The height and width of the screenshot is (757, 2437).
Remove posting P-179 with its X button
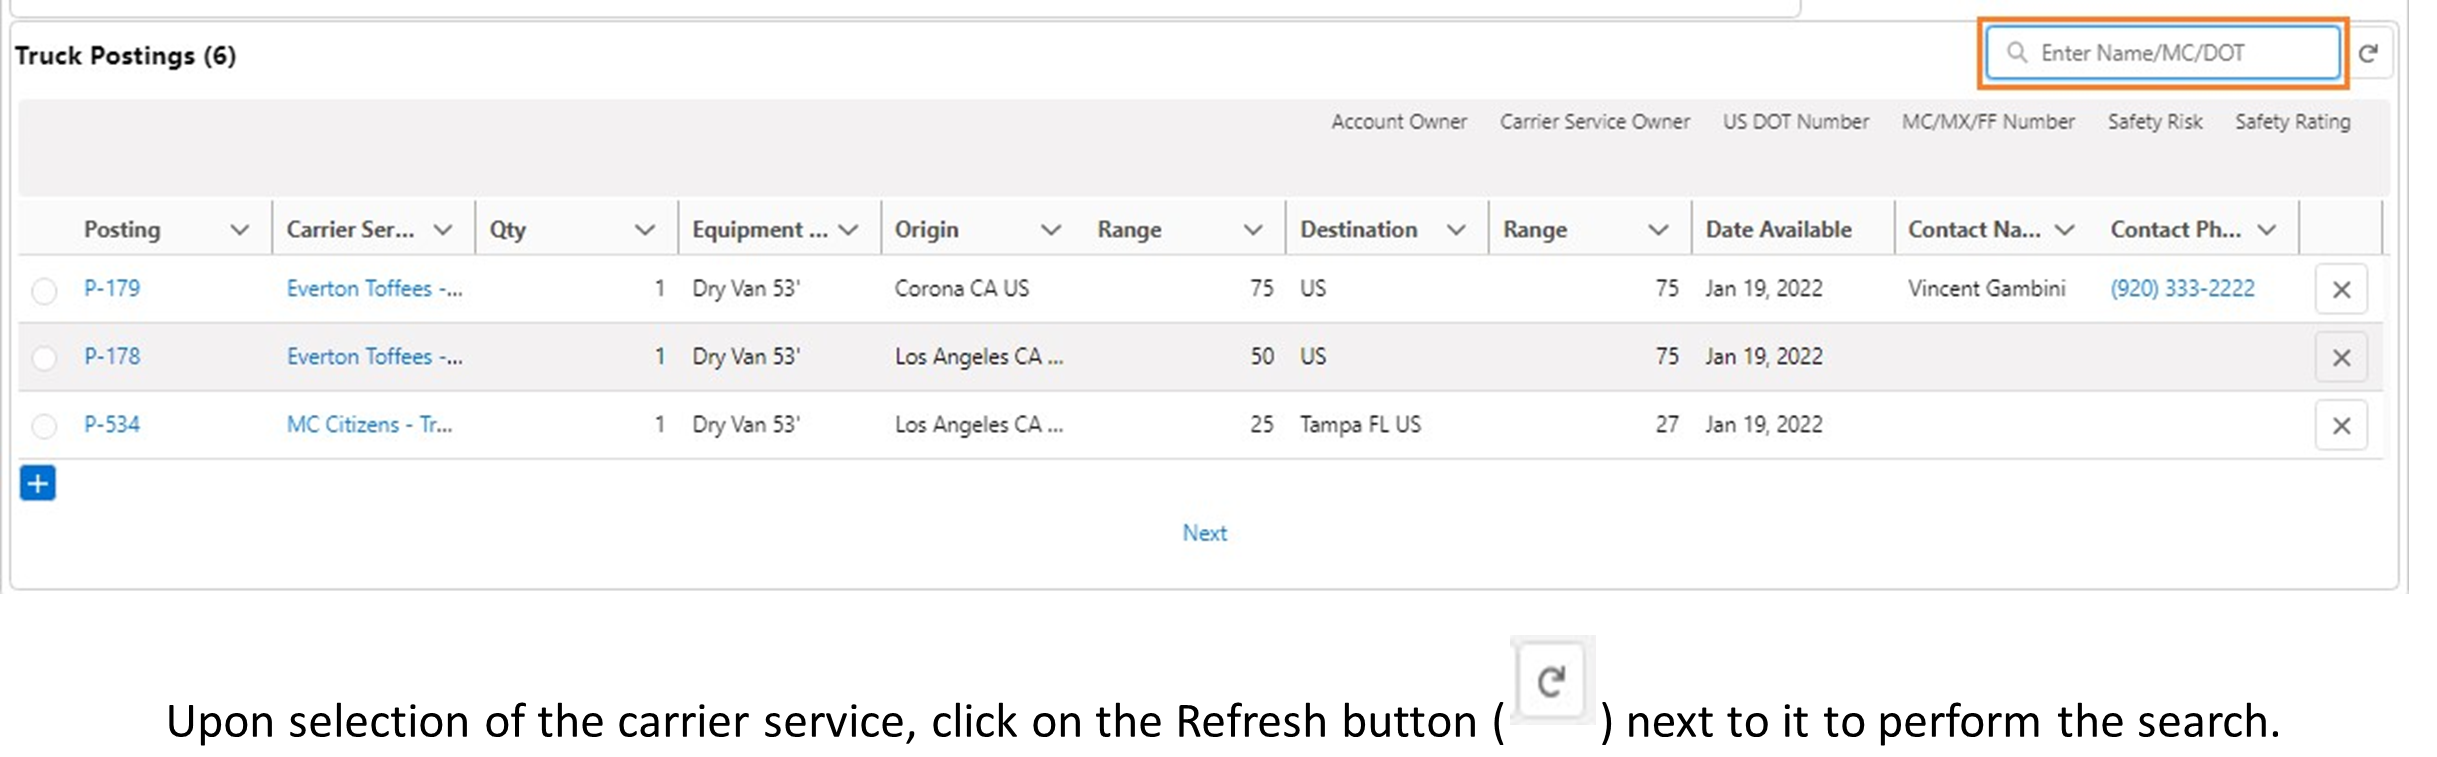point(2341,289)
